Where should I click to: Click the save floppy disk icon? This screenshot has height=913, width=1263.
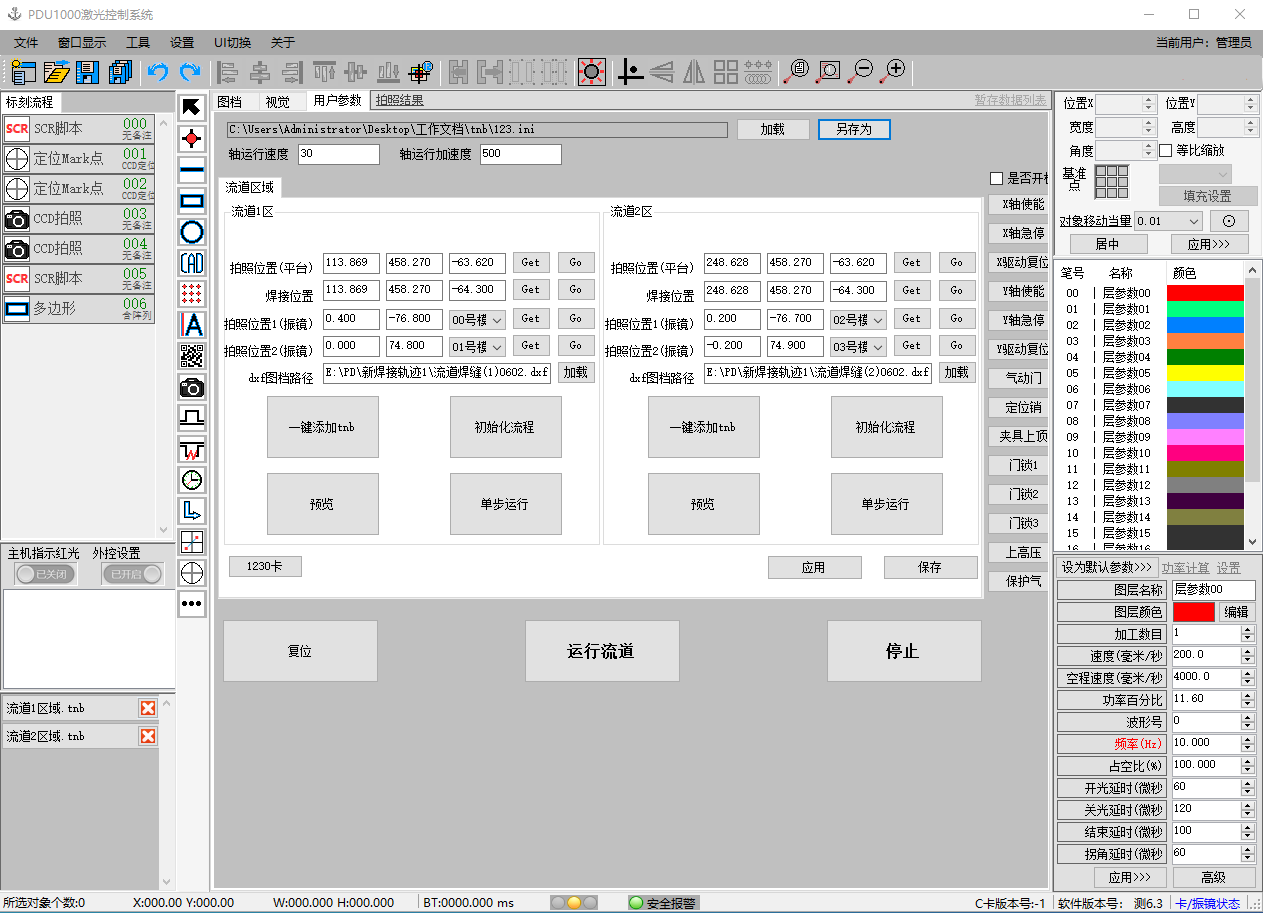(x=88, y=72)
